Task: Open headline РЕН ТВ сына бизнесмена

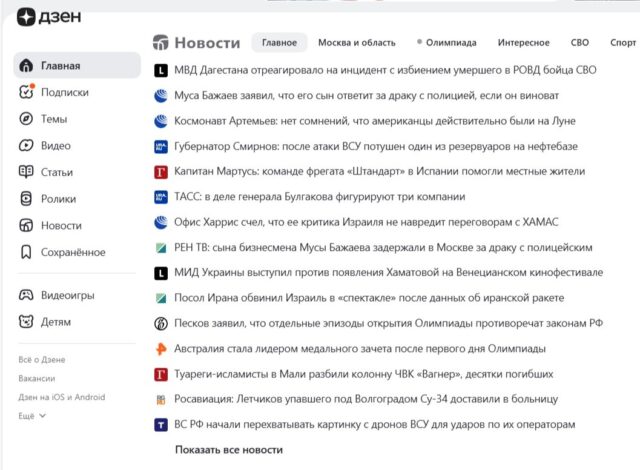Action: click(383, 247)
